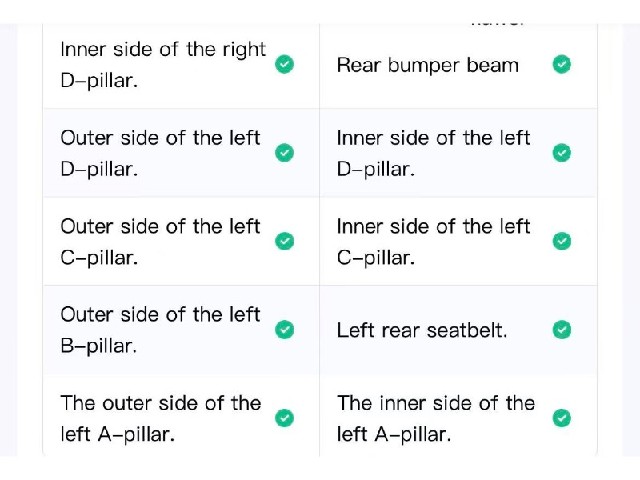Click check mark beside Outer side left B-pillar

click(x=284, y=330)
